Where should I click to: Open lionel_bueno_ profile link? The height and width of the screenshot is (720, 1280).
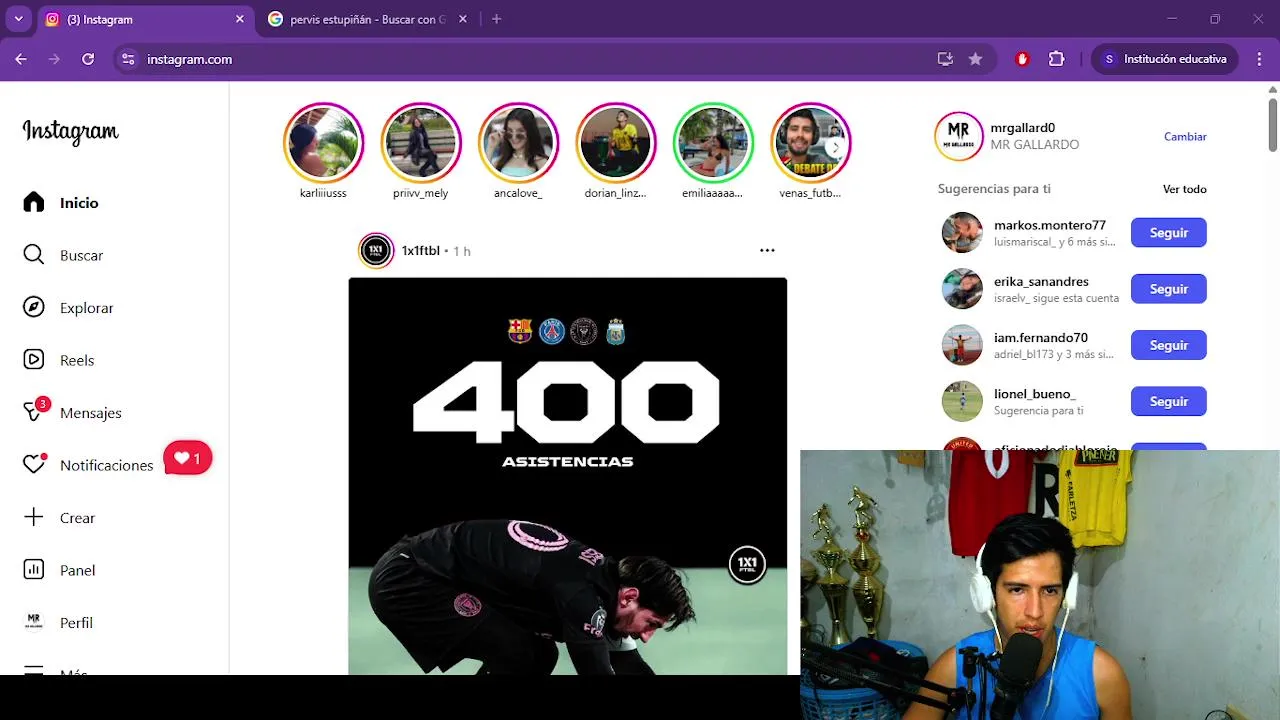[x=1034, y=394]
